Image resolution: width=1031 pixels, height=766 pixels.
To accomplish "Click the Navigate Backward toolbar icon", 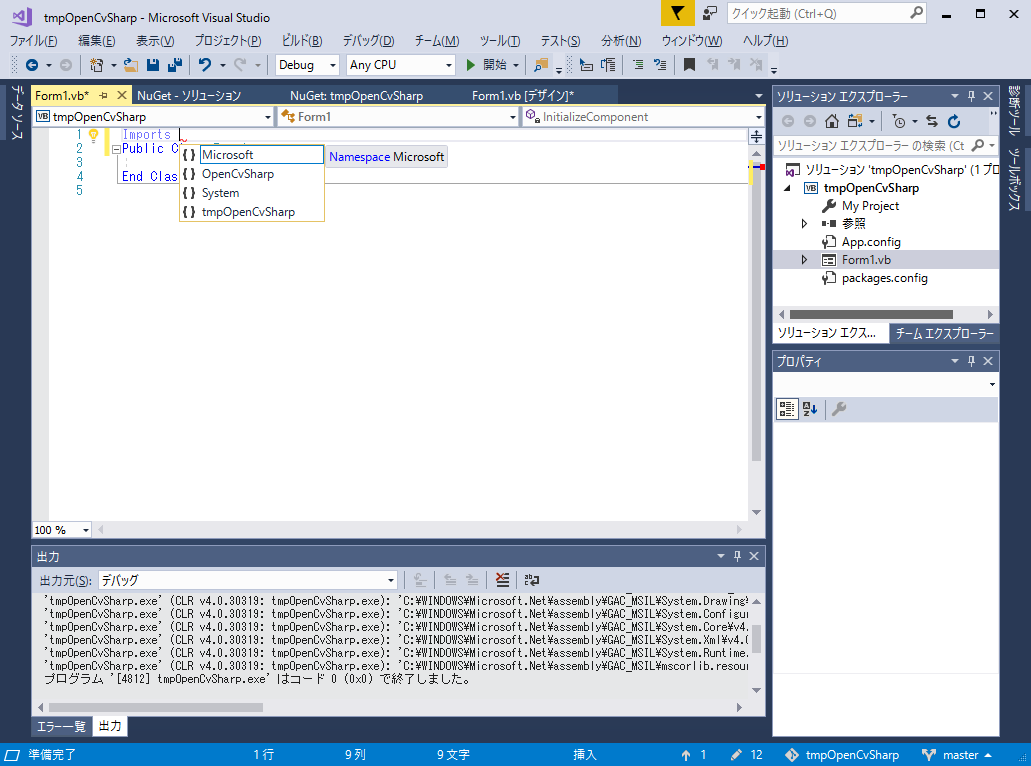I will click(x=31, y=64).
